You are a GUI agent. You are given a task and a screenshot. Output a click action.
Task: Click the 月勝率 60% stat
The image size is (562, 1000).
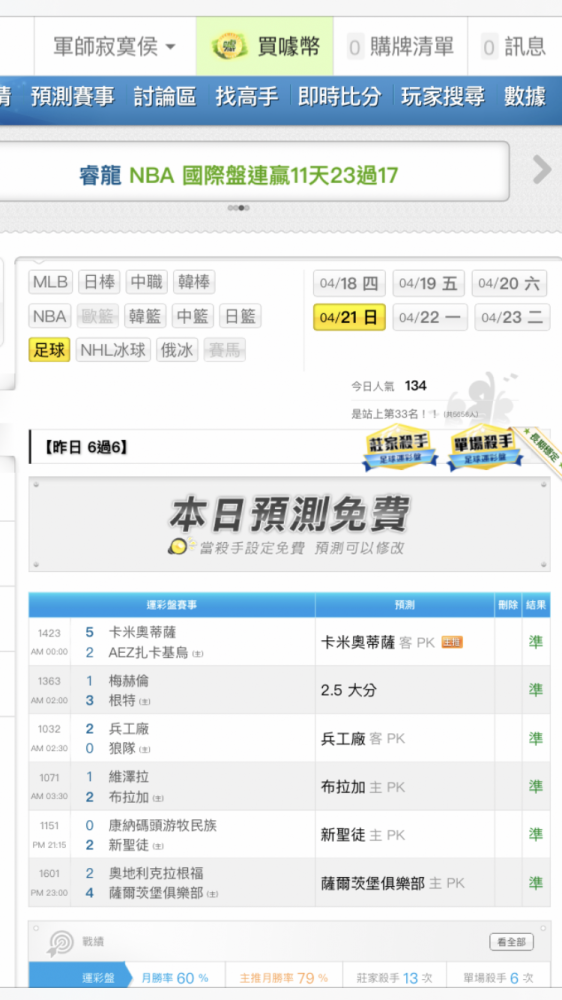(175, 978)
